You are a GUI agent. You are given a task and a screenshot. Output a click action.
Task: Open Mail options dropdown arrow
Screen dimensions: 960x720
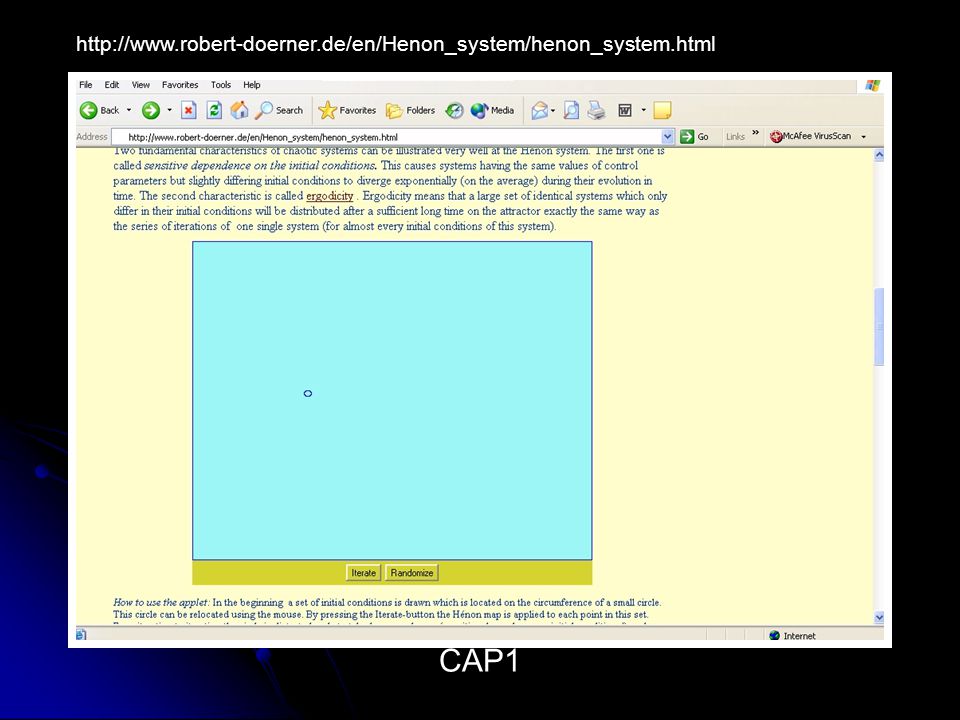pyautogui.click(x=553, y=110)
